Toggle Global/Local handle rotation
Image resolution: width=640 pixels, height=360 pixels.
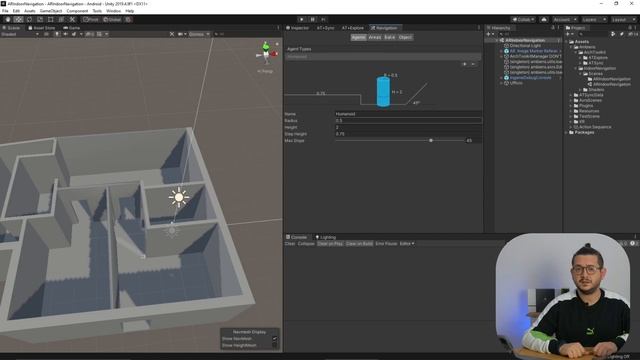coord(112,19)
